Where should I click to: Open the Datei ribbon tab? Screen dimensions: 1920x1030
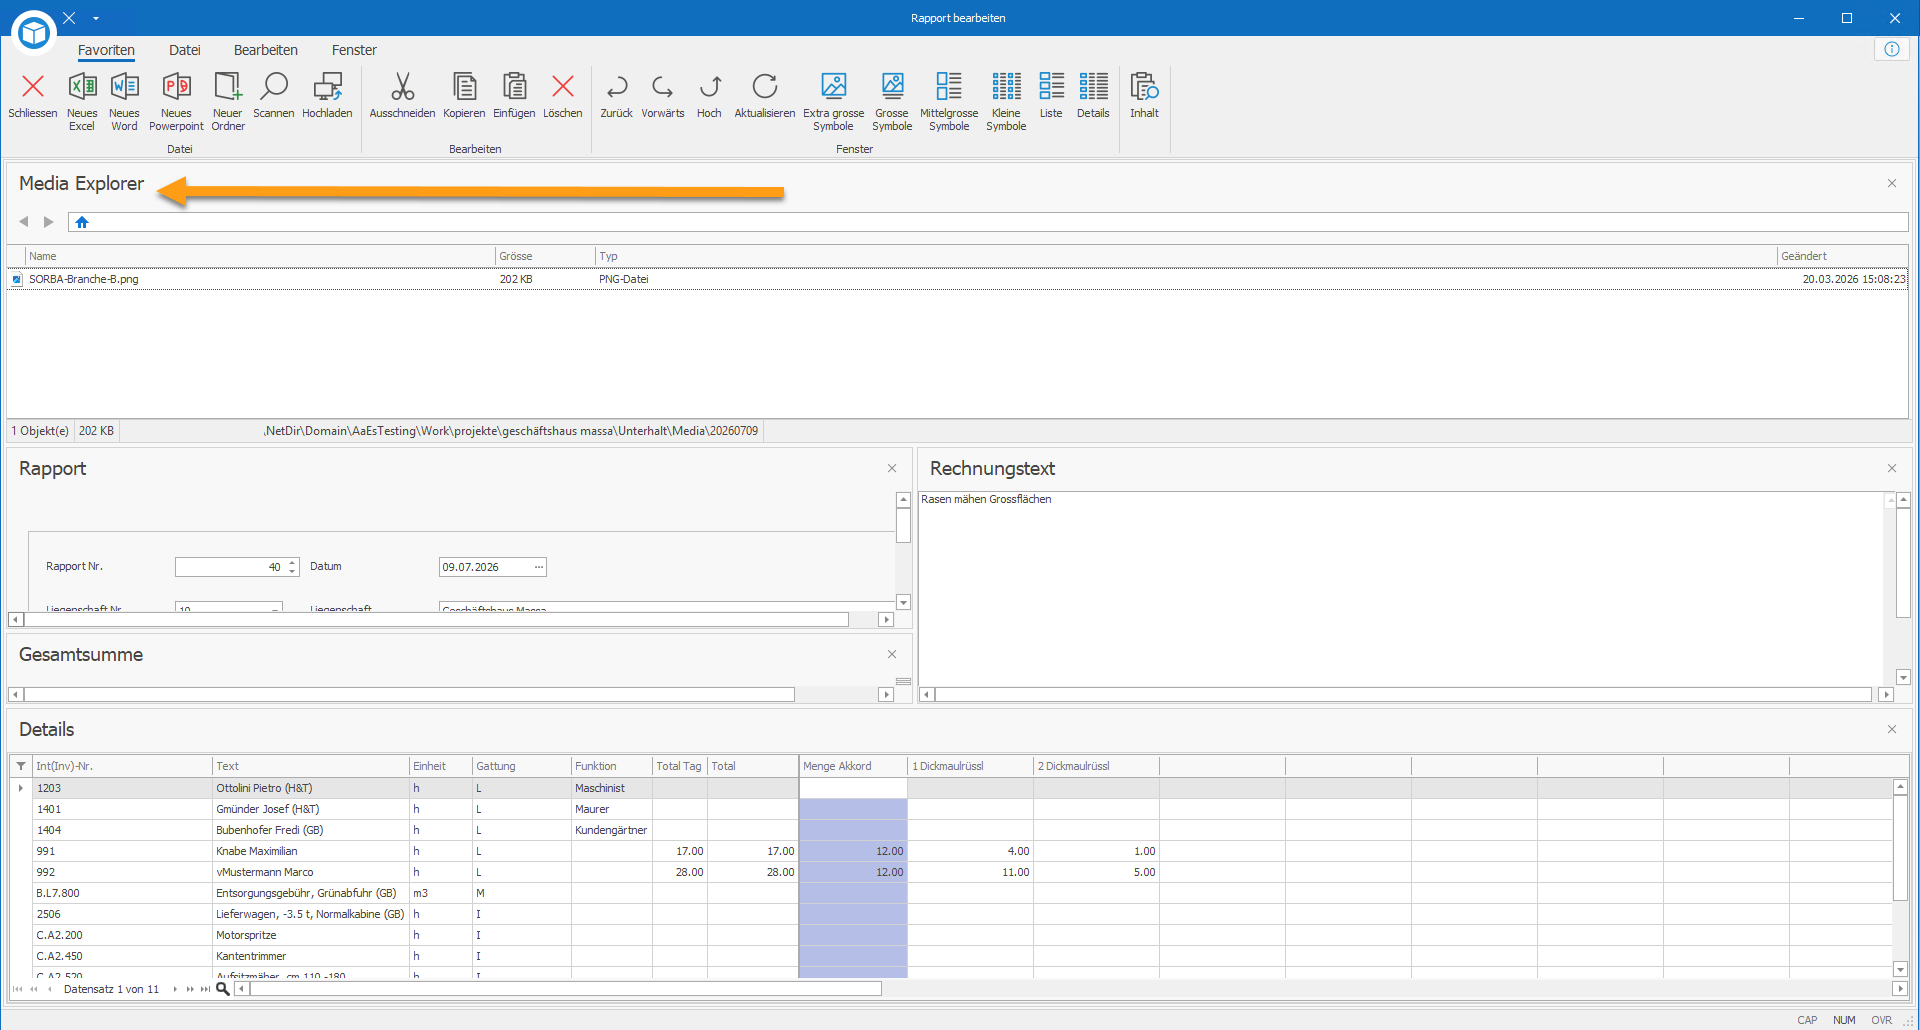click(185, 50)
